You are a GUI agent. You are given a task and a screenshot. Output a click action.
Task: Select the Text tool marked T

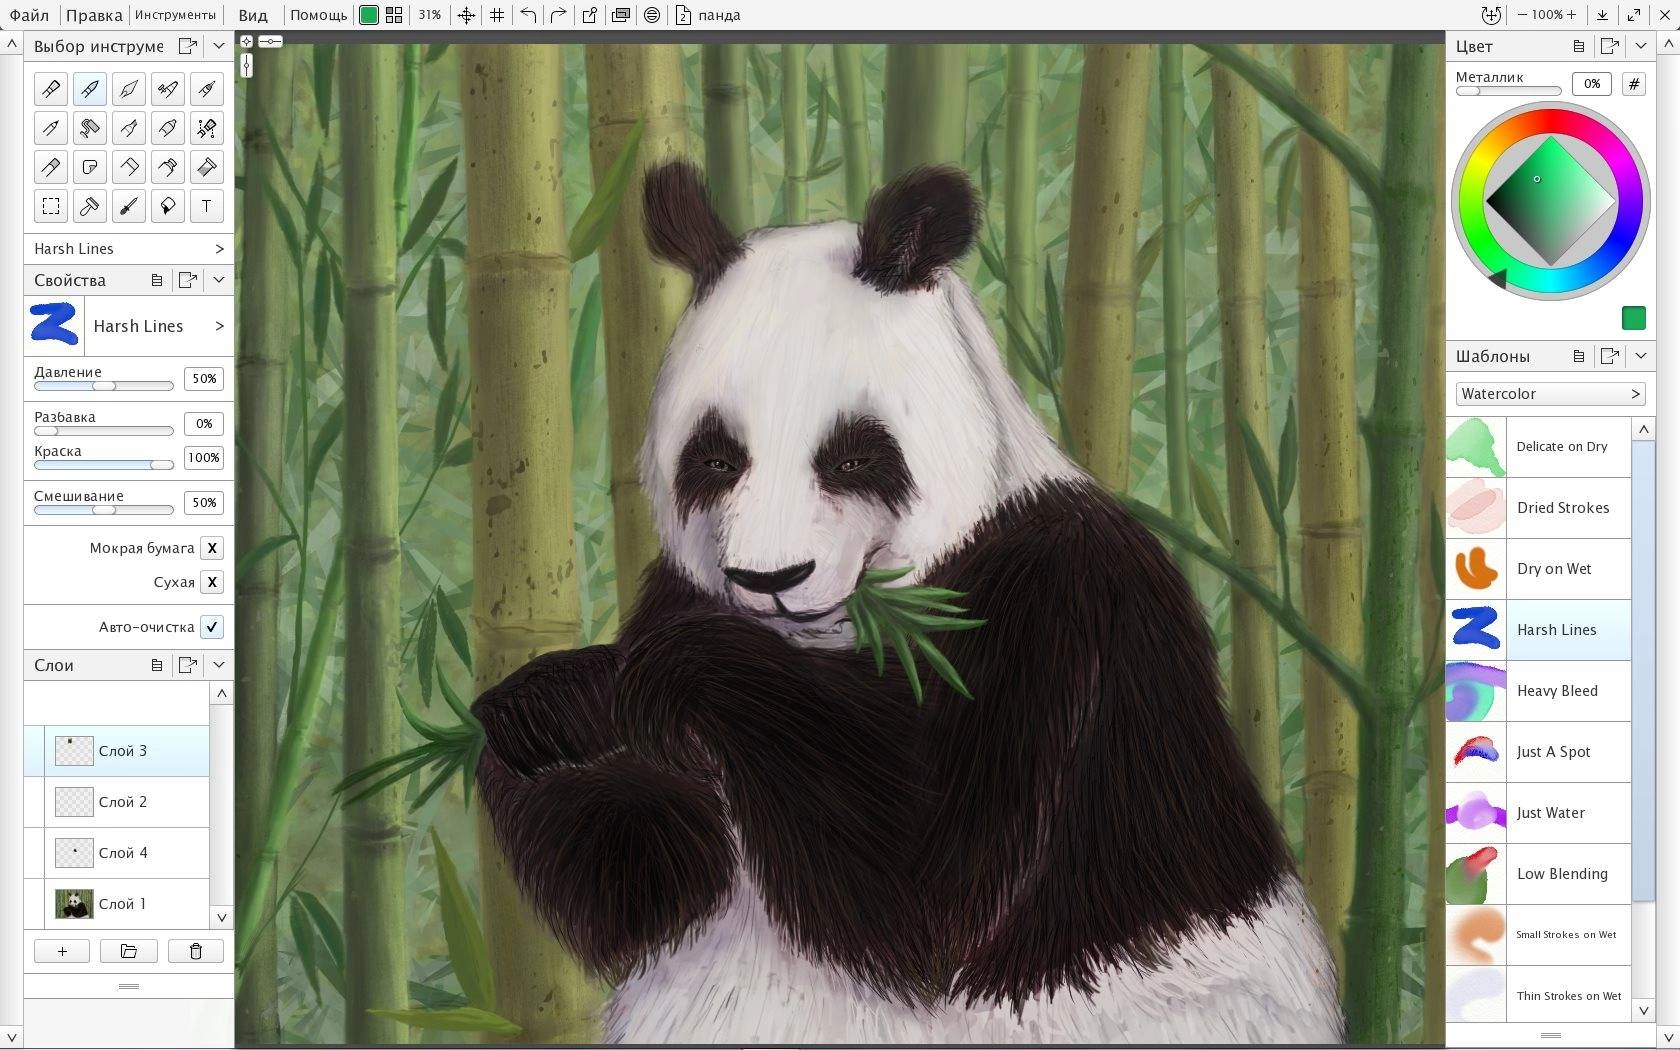(x=207, y=206)
